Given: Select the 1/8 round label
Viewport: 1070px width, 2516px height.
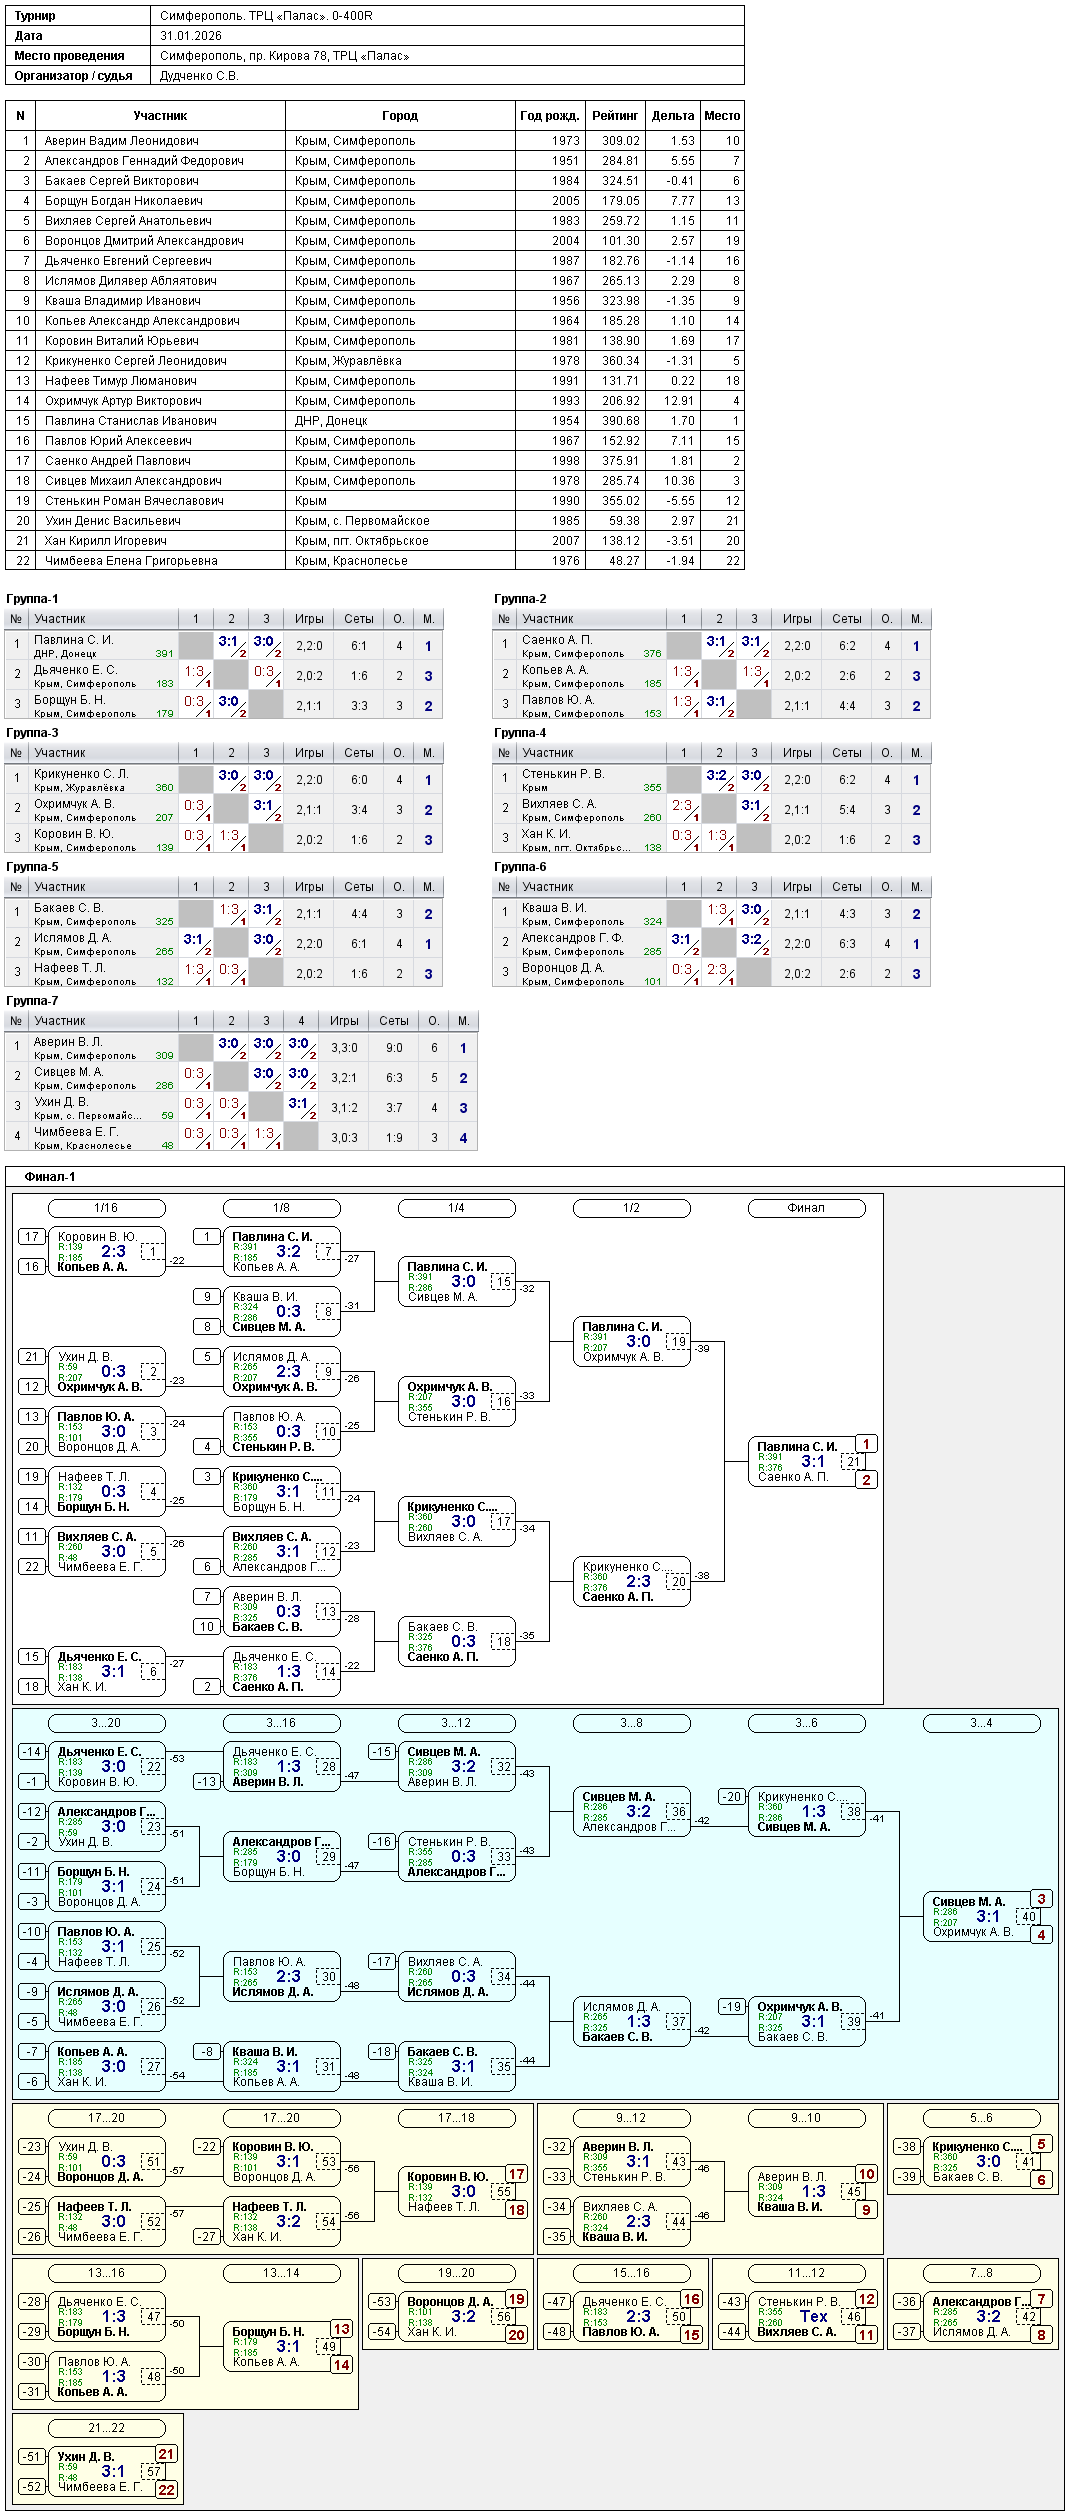Looking at the screenshot, I should [281, 1208].
